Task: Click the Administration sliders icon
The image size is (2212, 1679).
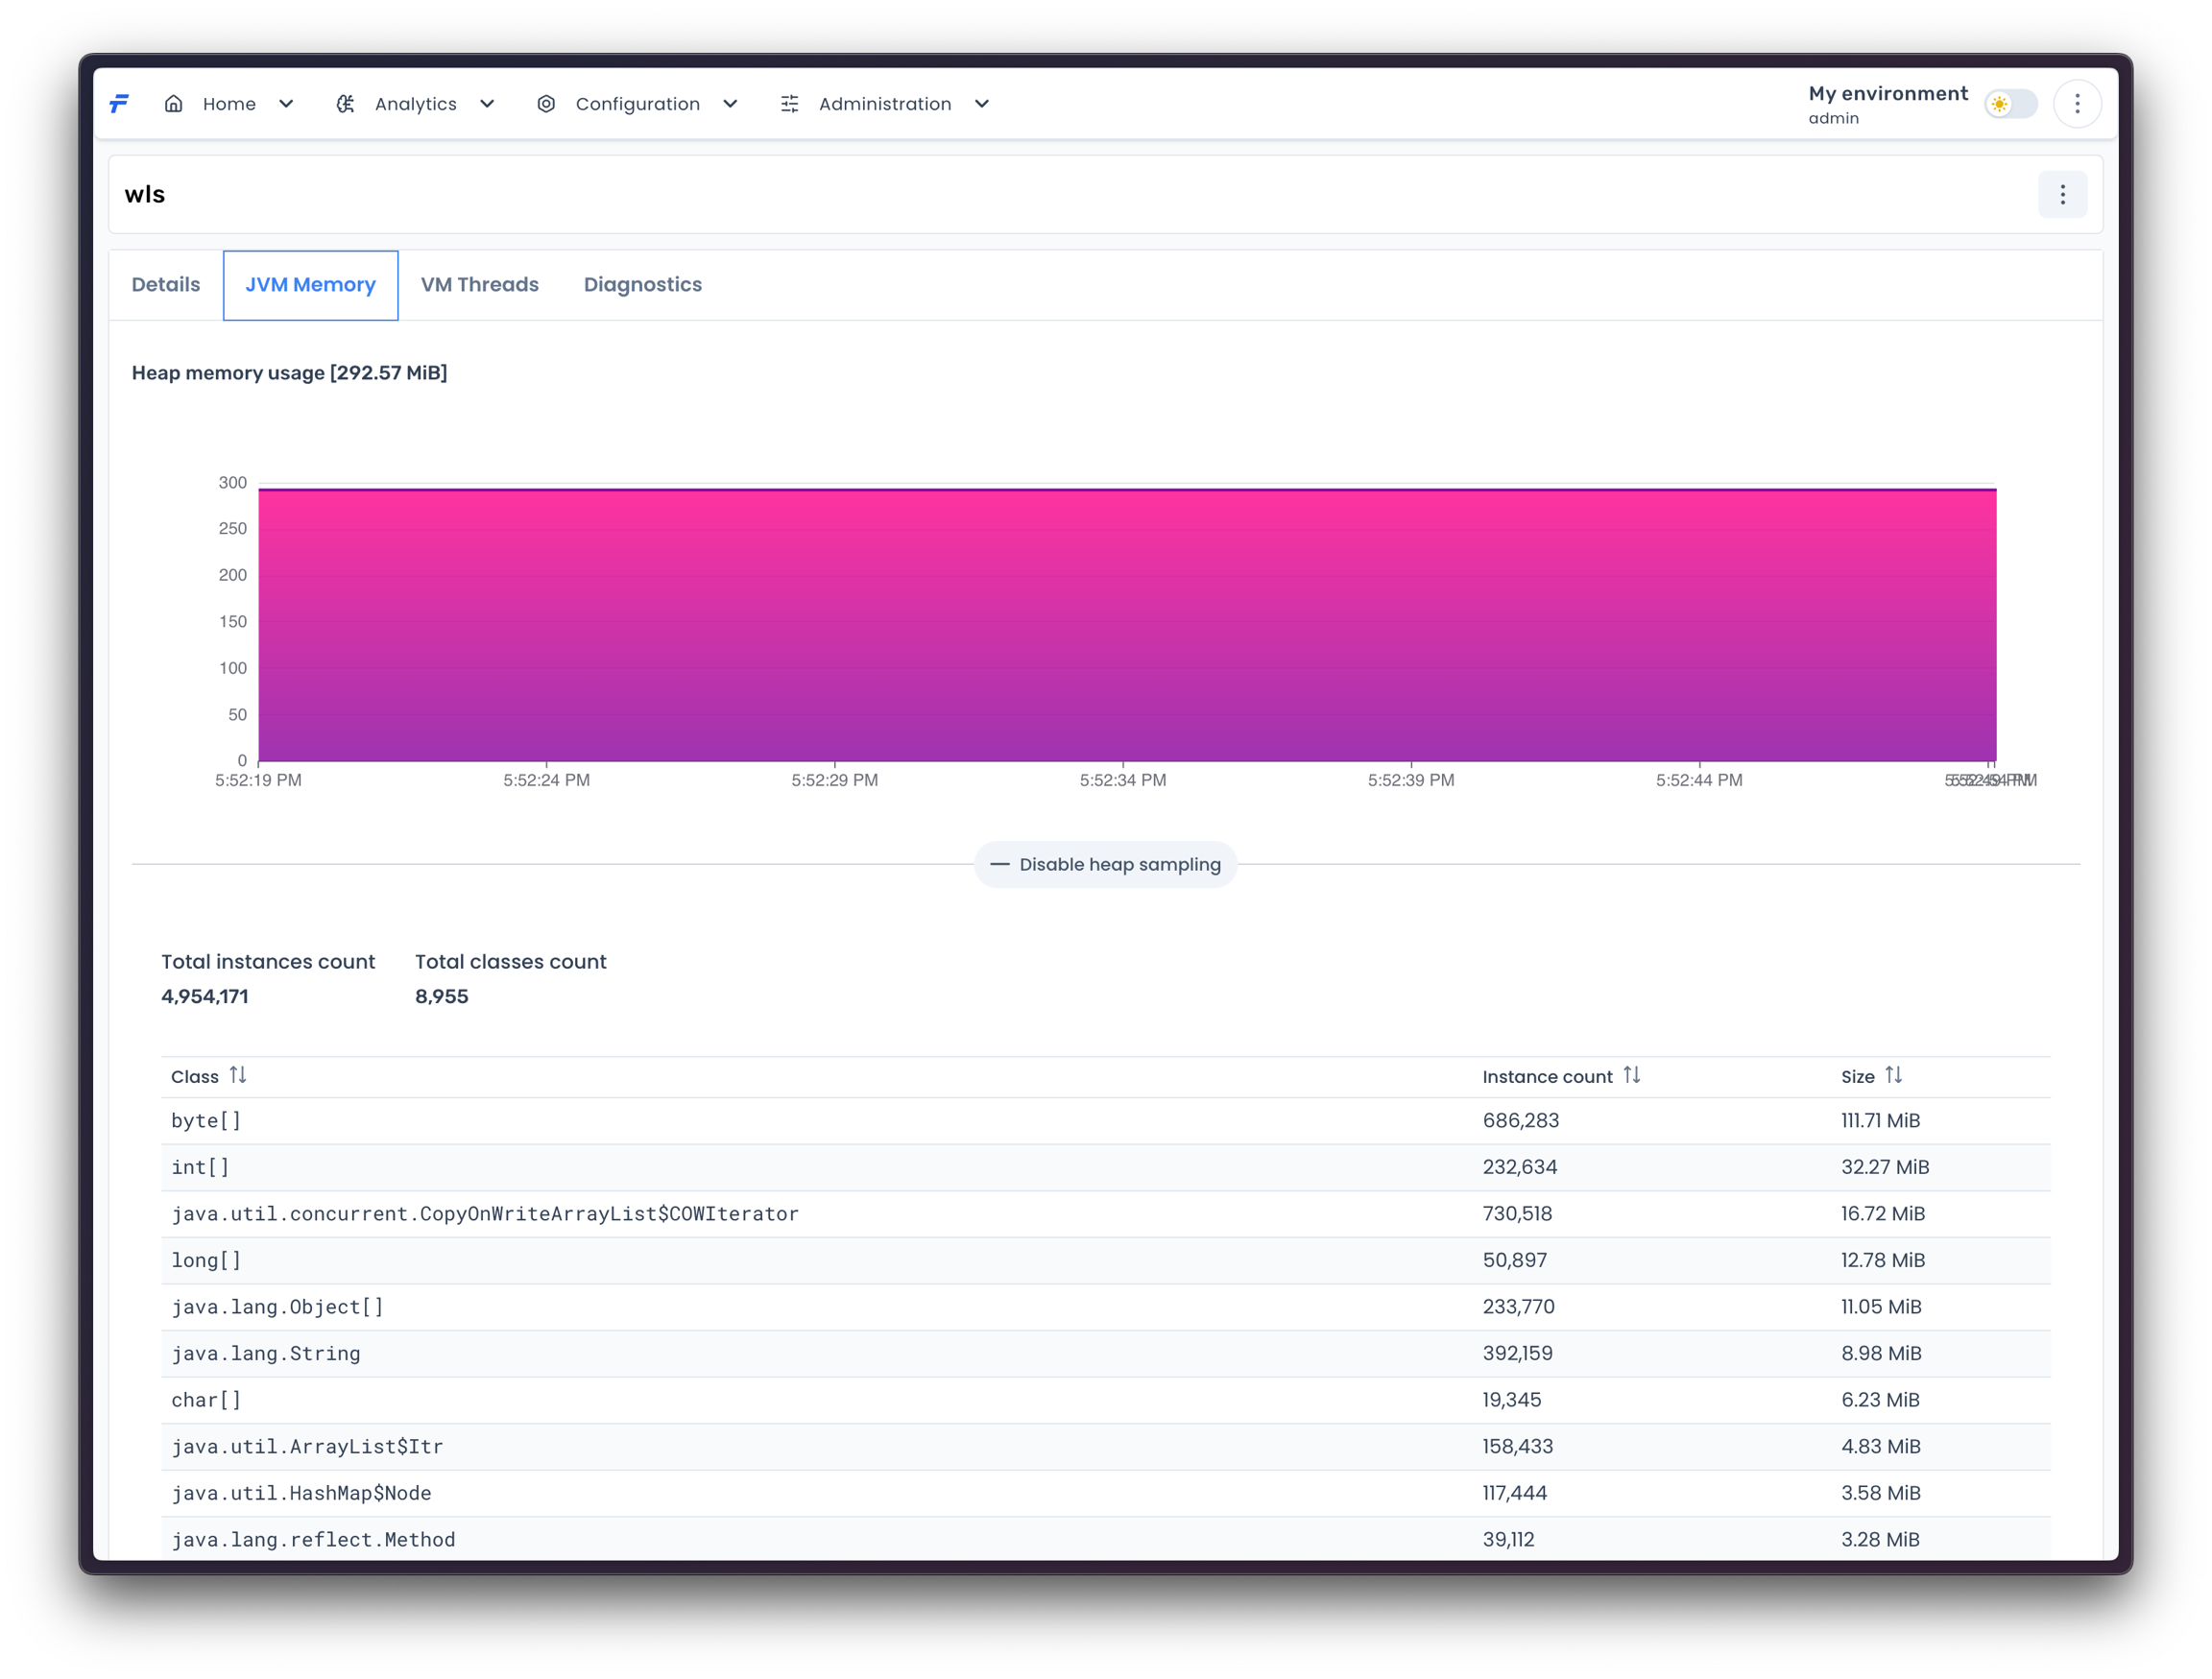Action: pos(789,104)
